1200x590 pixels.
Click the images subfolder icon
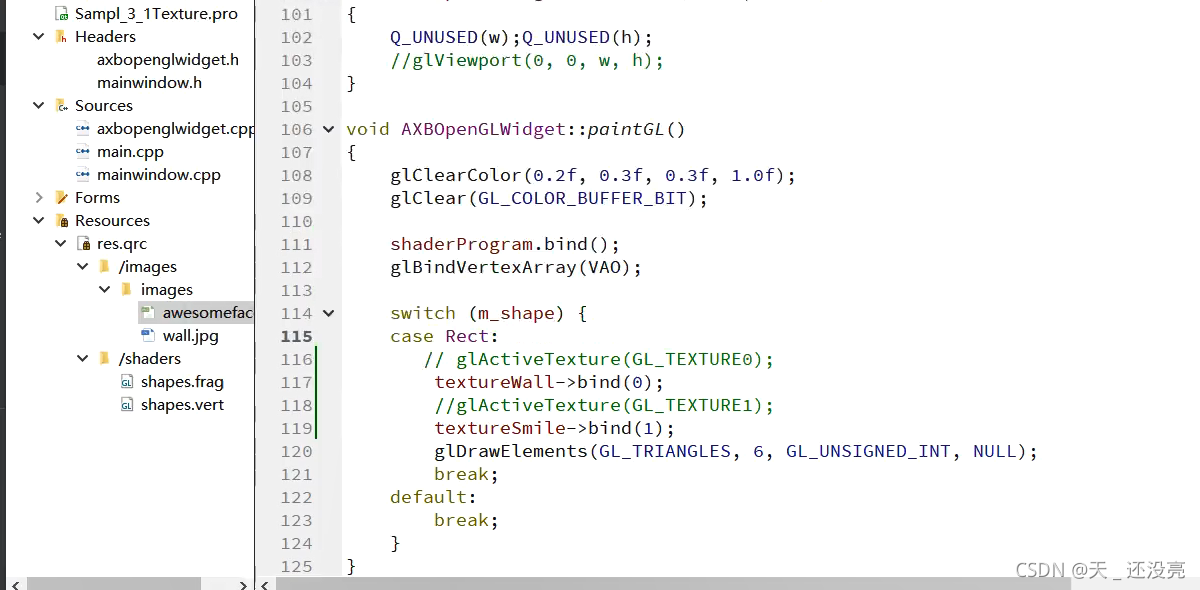point(126,290)
